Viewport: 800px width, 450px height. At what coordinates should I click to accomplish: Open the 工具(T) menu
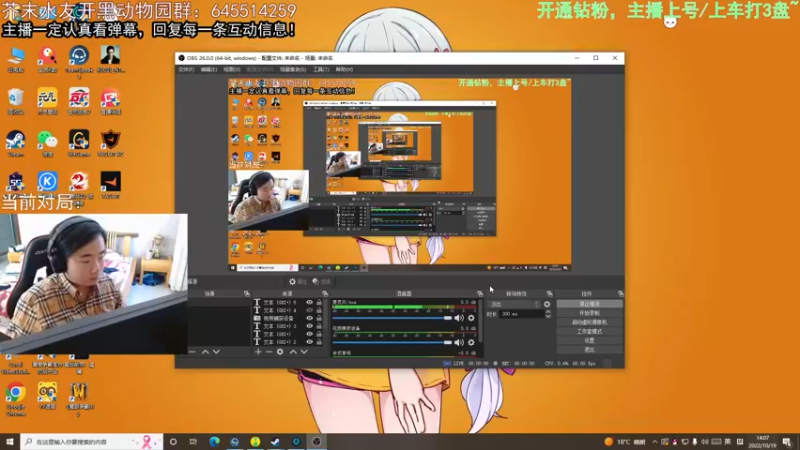click(321, 69)
